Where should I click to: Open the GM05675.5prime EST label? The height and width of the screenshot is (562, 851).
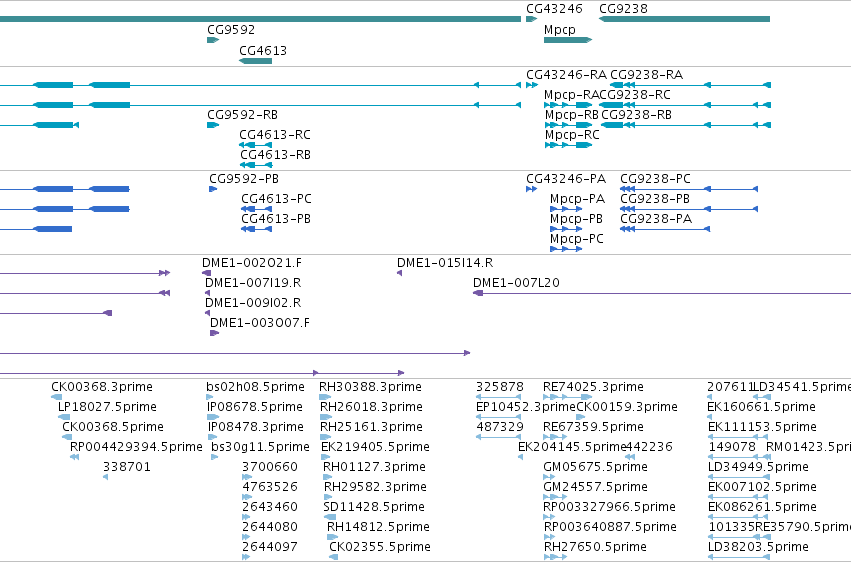coord(595,467)
